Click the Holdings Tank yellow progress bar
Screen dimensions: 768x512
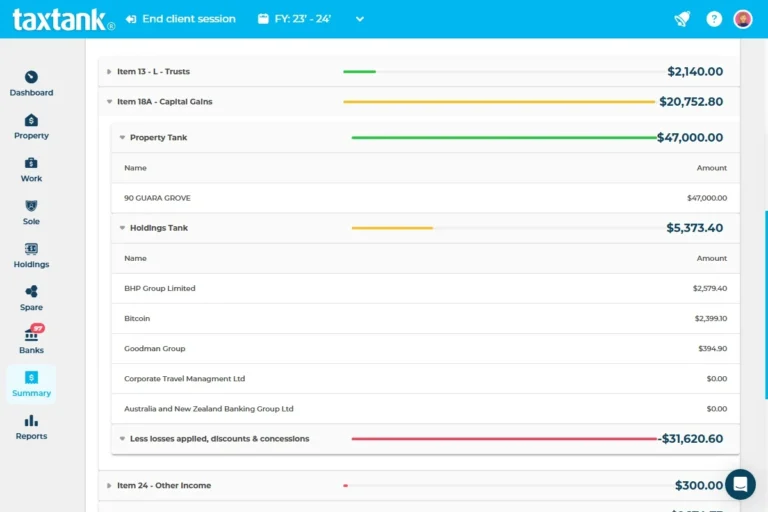click(392, 228)
